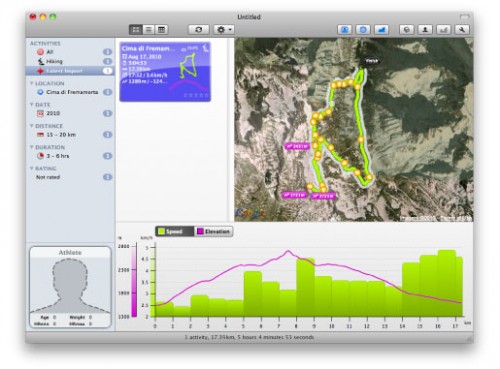Image resolution: width=500 pixels, height=369 pixels.
Task: Click the elevation gradient scale bar
Action: coord(134,280)
